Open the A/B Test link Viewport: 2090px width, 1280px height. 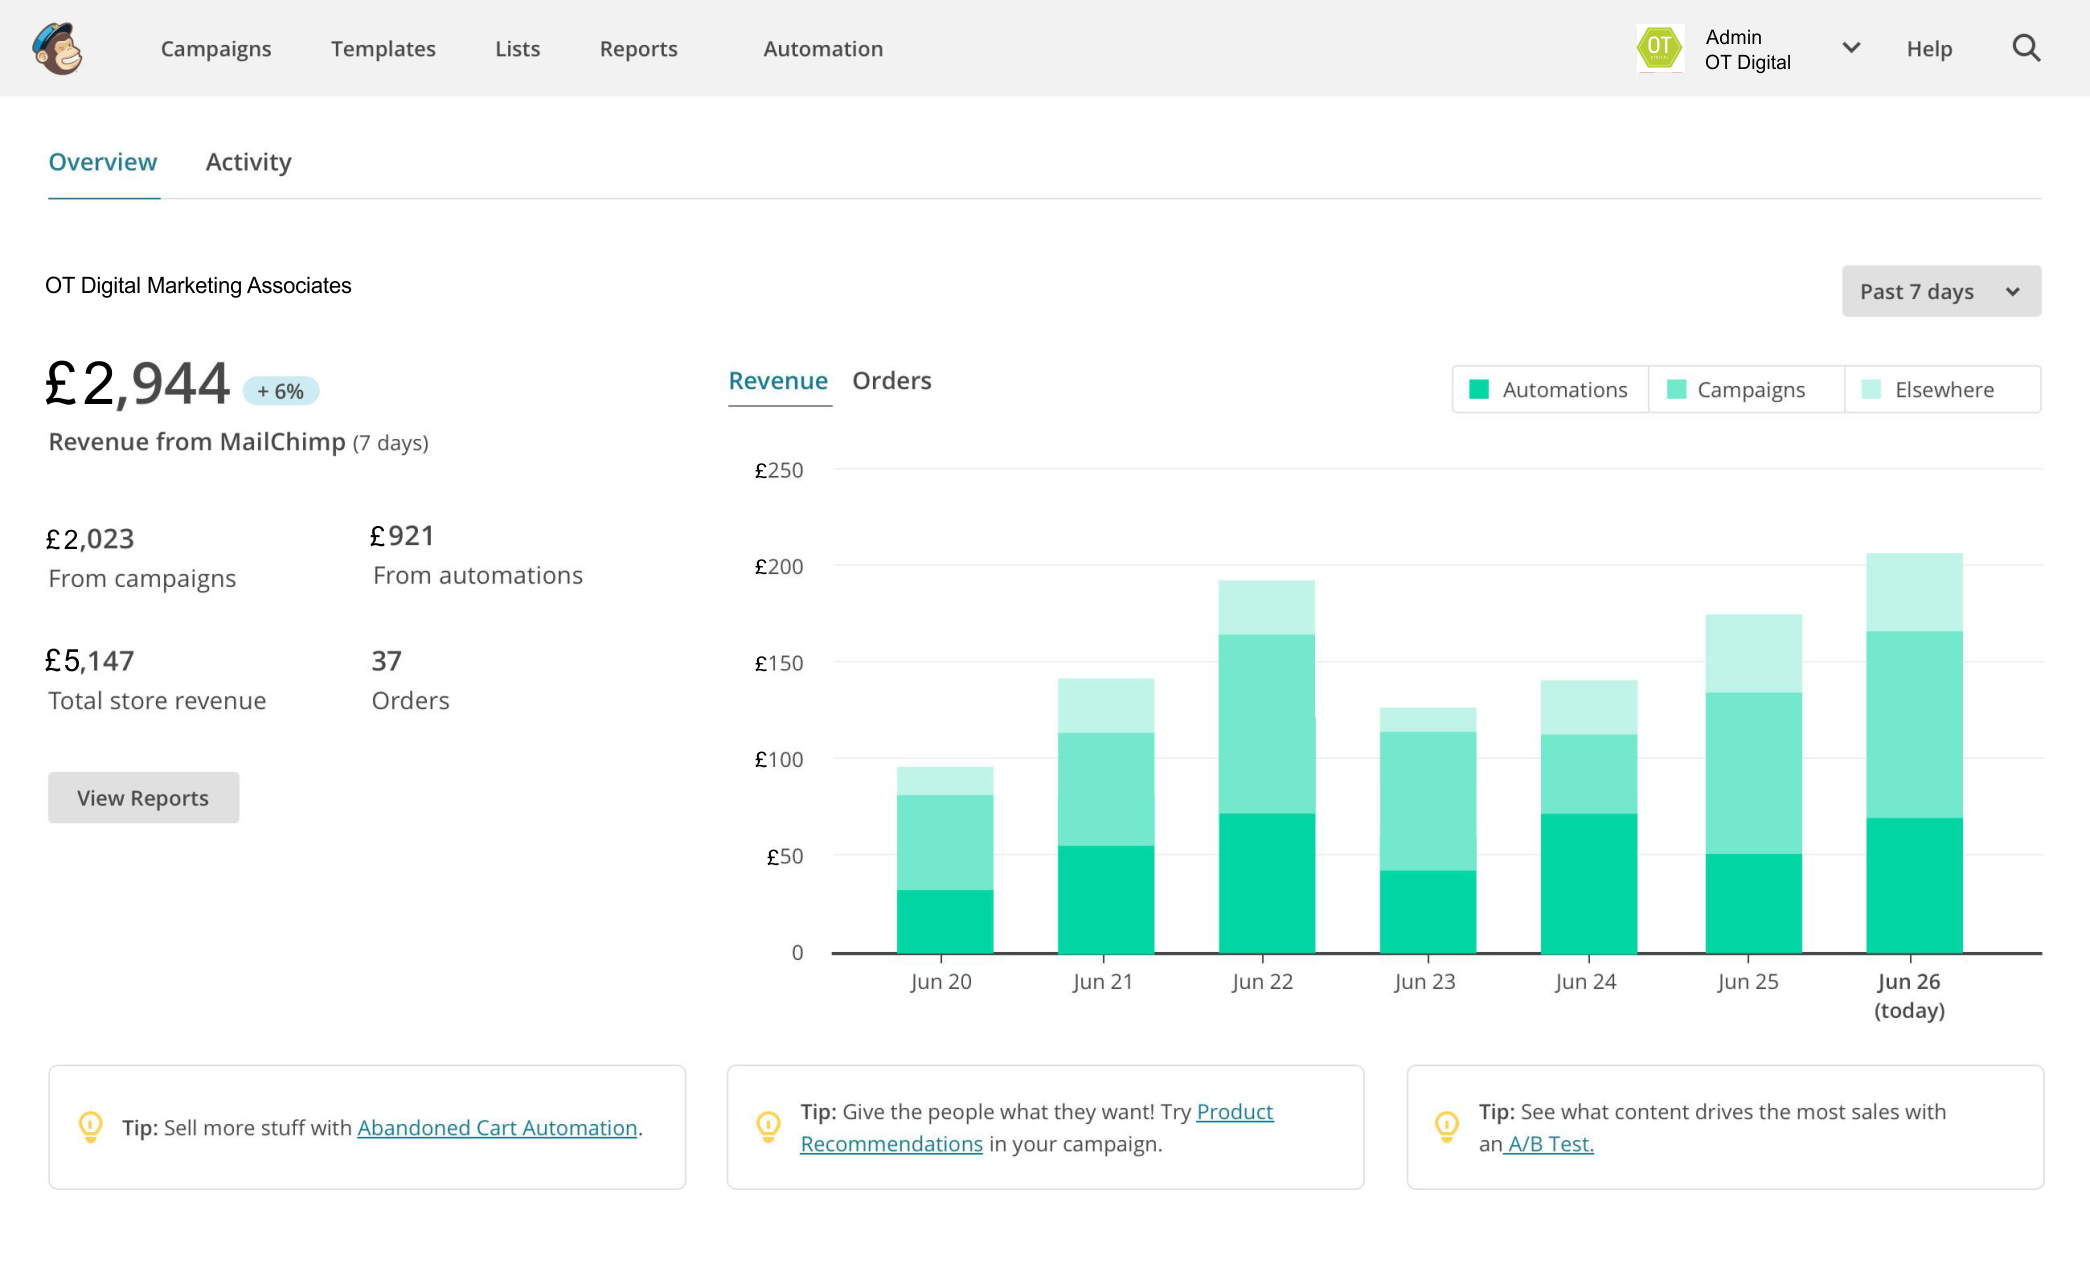(x=1549, y=1144)
